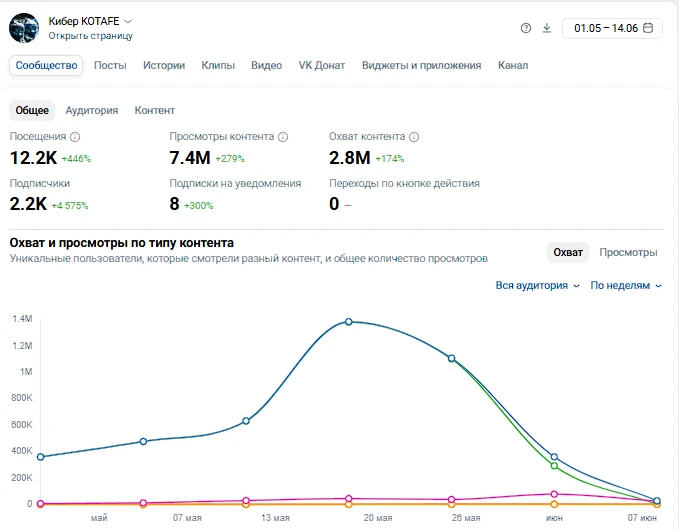
Task: Expand the Кибер KOTAFE community chevron
Action: click(128, 21)
